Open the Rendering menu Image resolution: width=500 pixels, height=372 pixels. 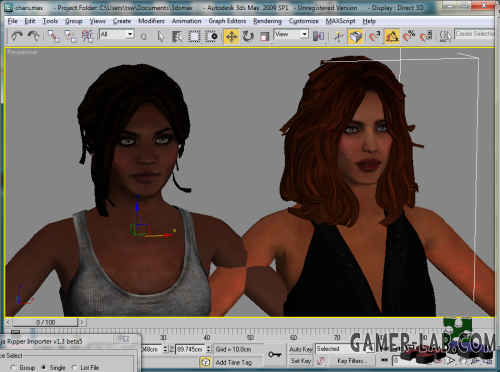pos(267,21)
